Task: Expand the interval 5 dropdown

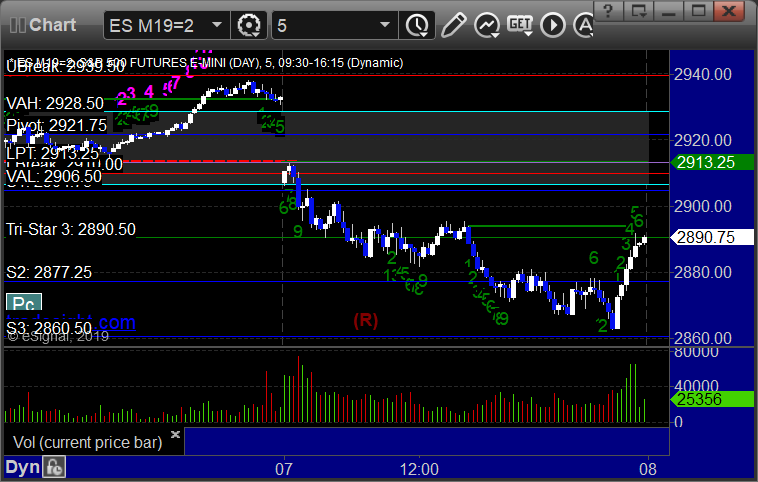Action: click(x=385, y=25)
